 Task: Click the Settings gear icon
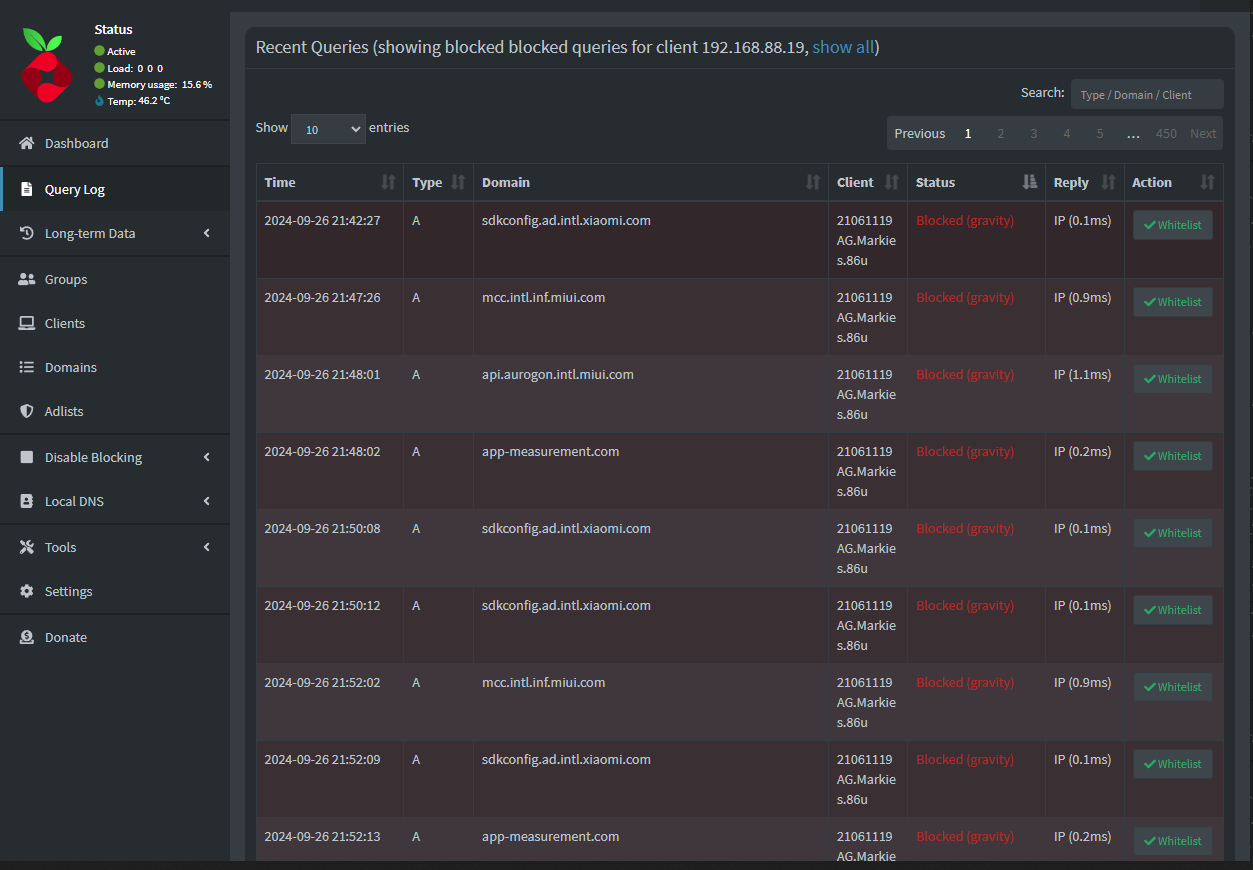coord(27,591)
